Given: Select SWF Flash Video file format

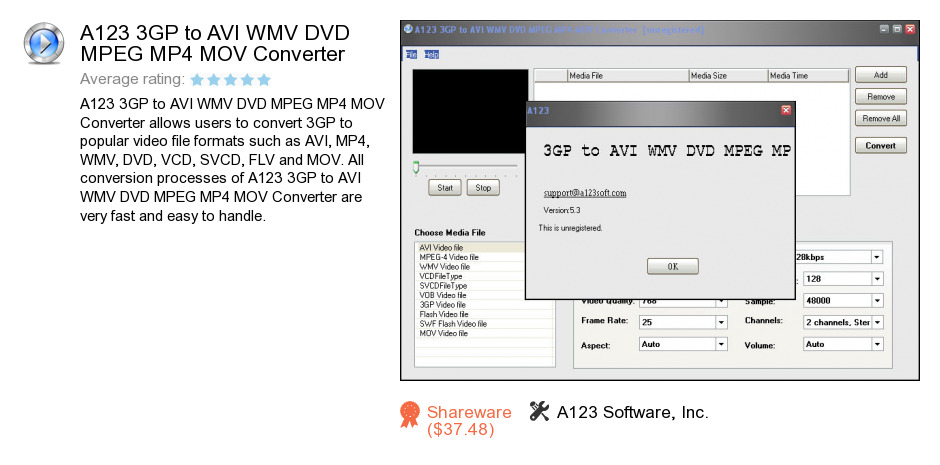Looking at the screenshot, I should pyautogui.click(x=484, y=324).
